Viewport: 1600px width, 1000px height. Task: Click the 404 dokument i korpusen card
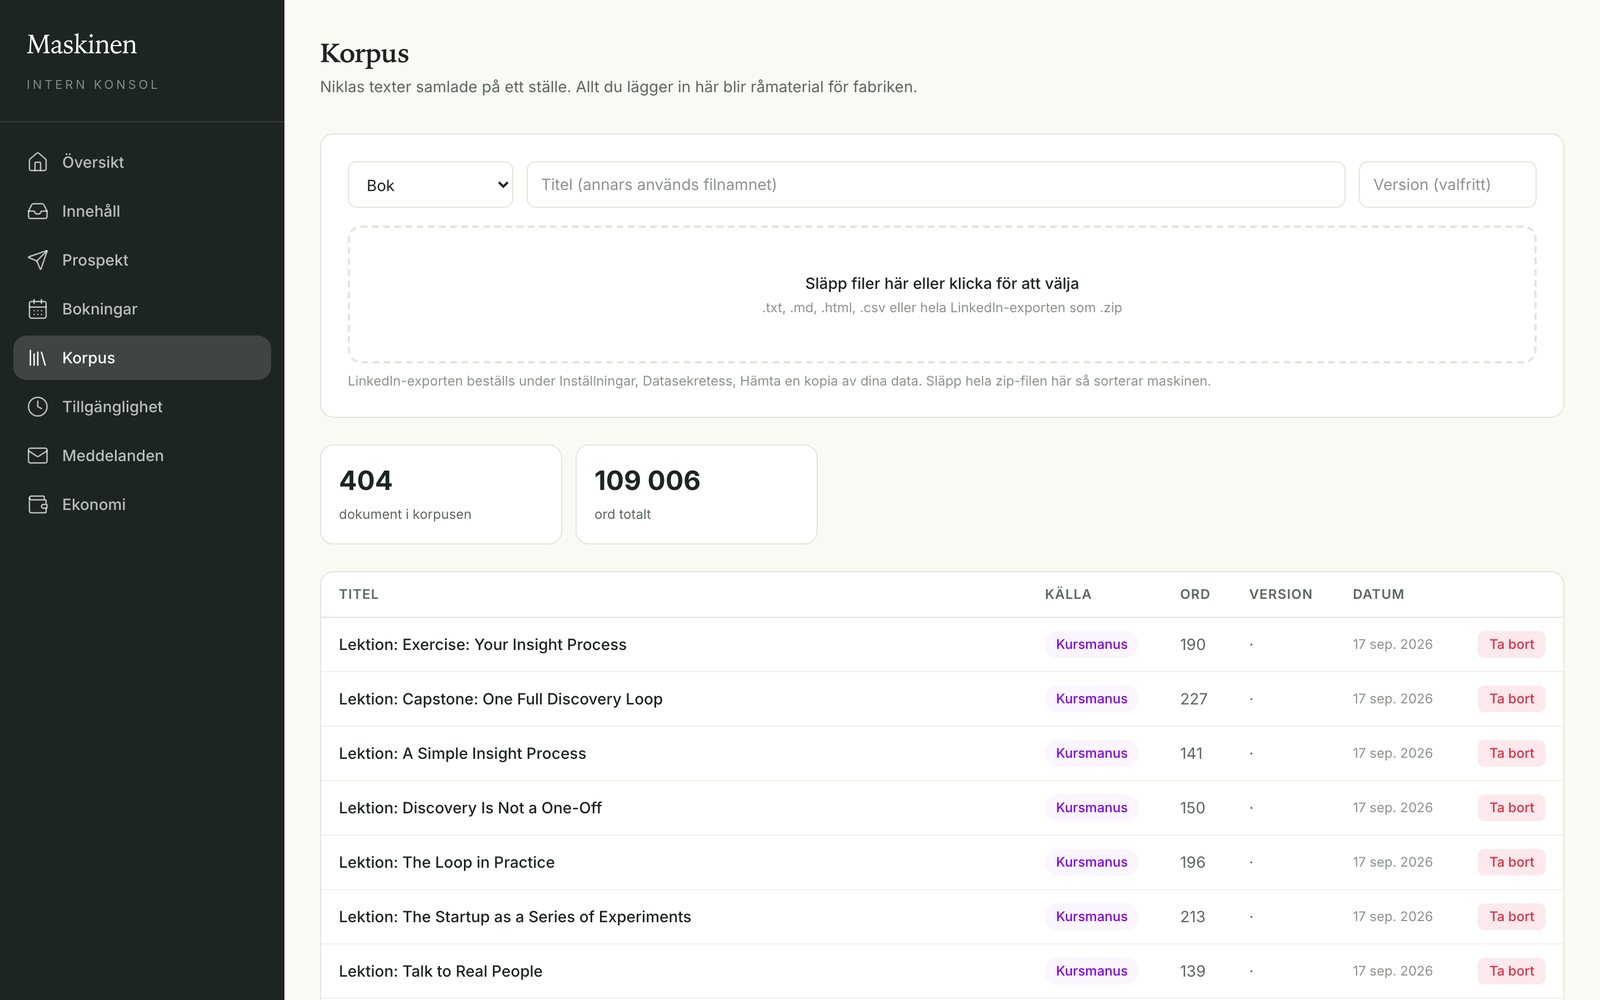tap(441, 495)
